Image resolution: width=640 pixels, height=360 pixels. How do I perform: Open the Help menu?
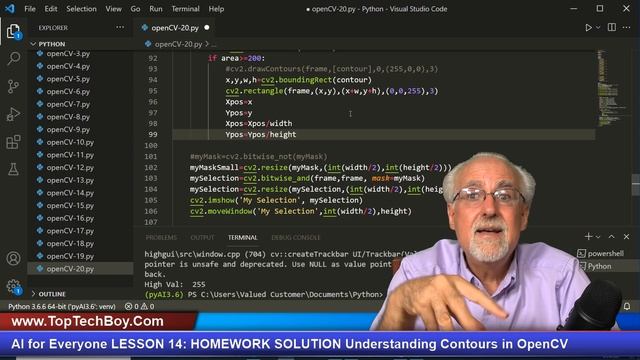coord(216,9)
